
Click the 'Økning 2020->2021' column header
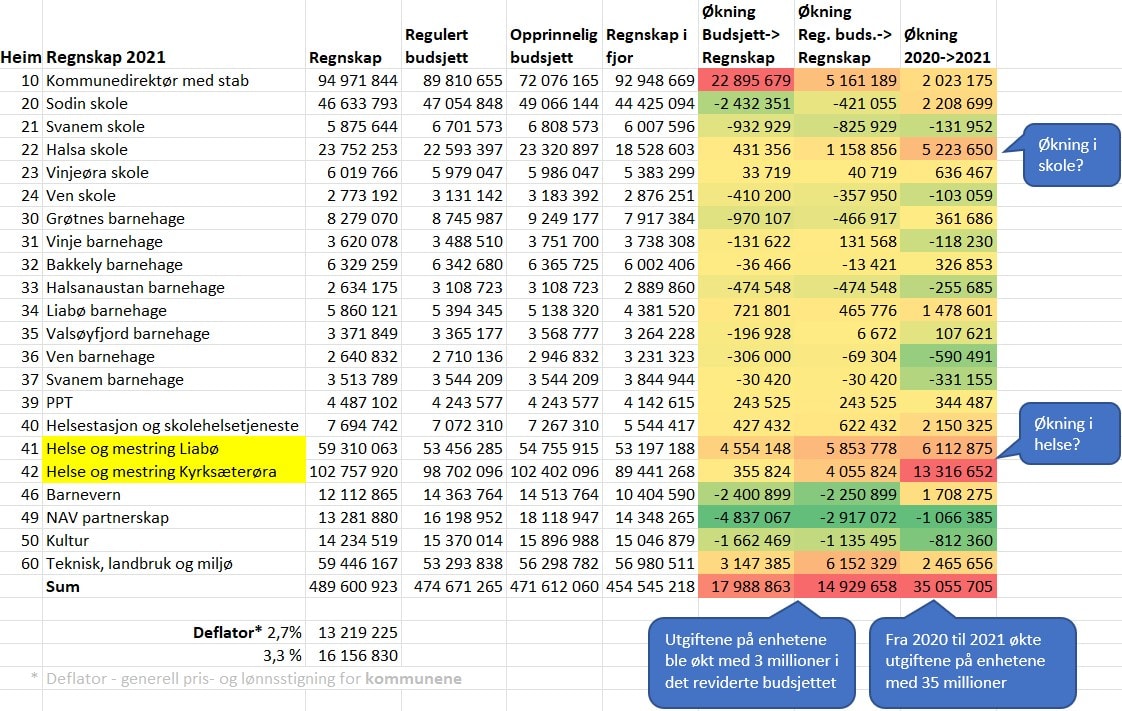(947, 46)
